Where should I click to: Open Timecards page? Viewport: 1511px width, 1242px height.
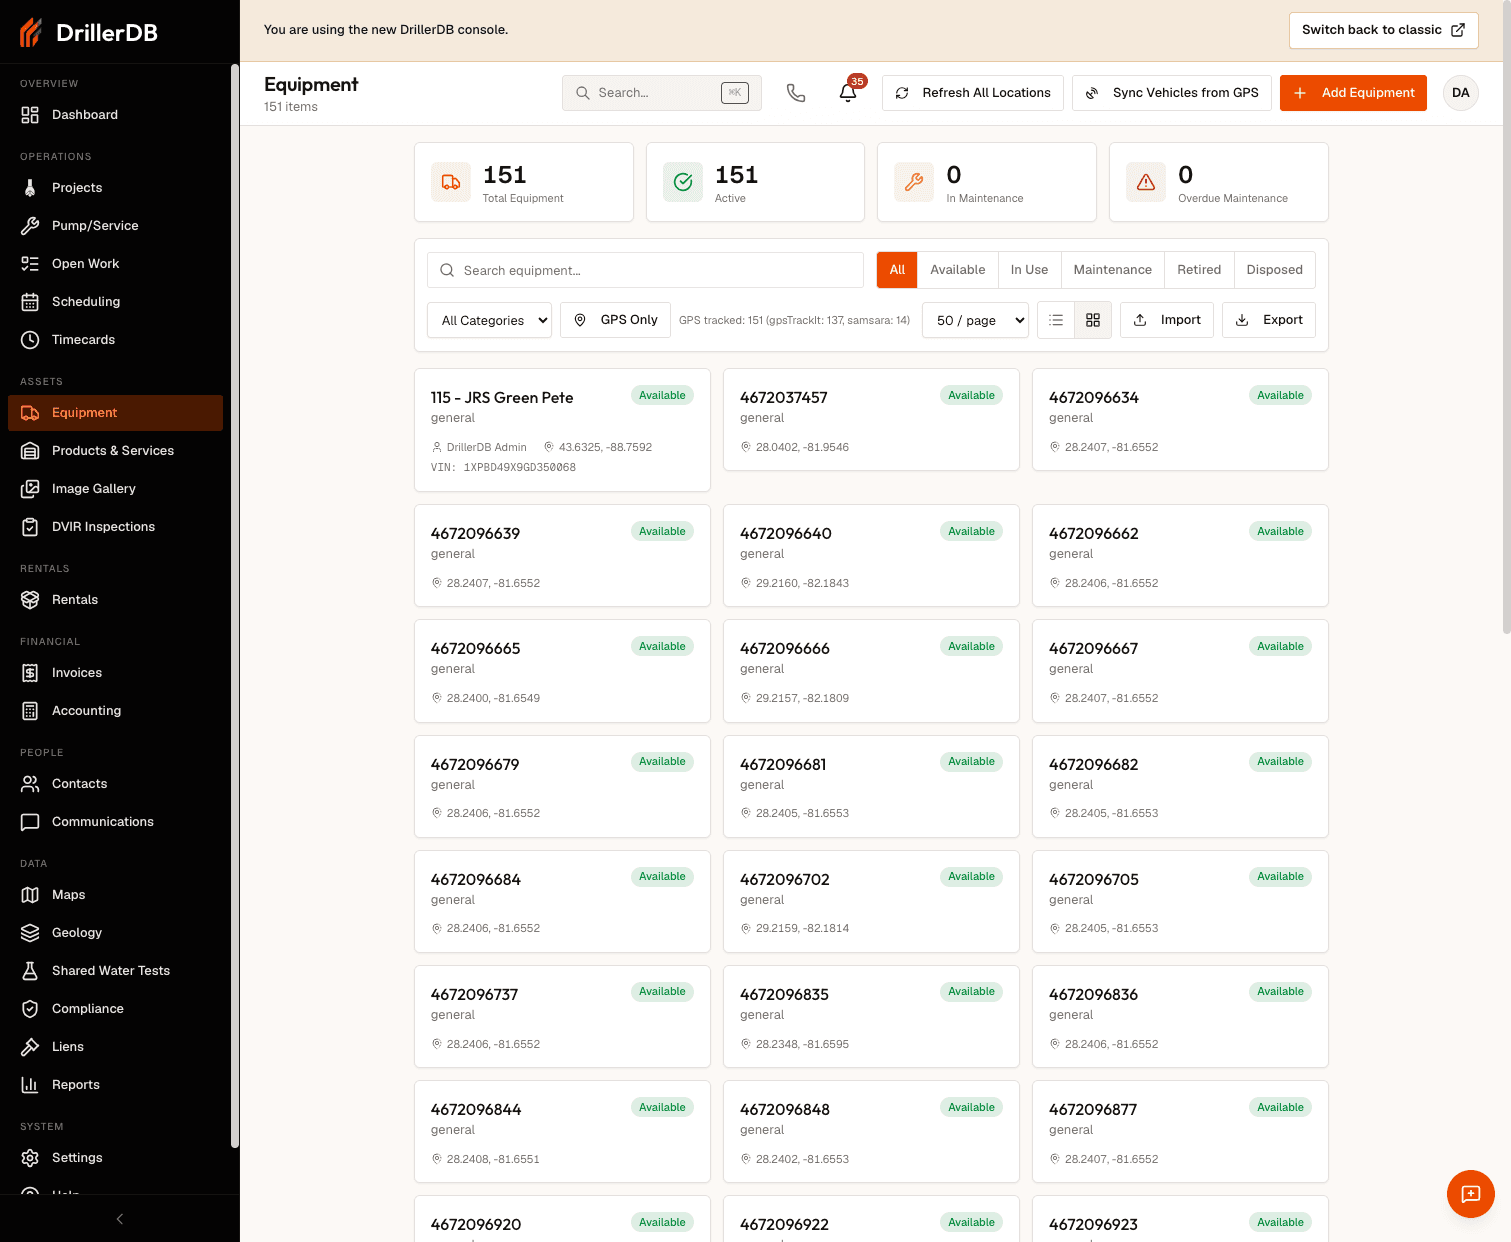click(x=115, y=340)
